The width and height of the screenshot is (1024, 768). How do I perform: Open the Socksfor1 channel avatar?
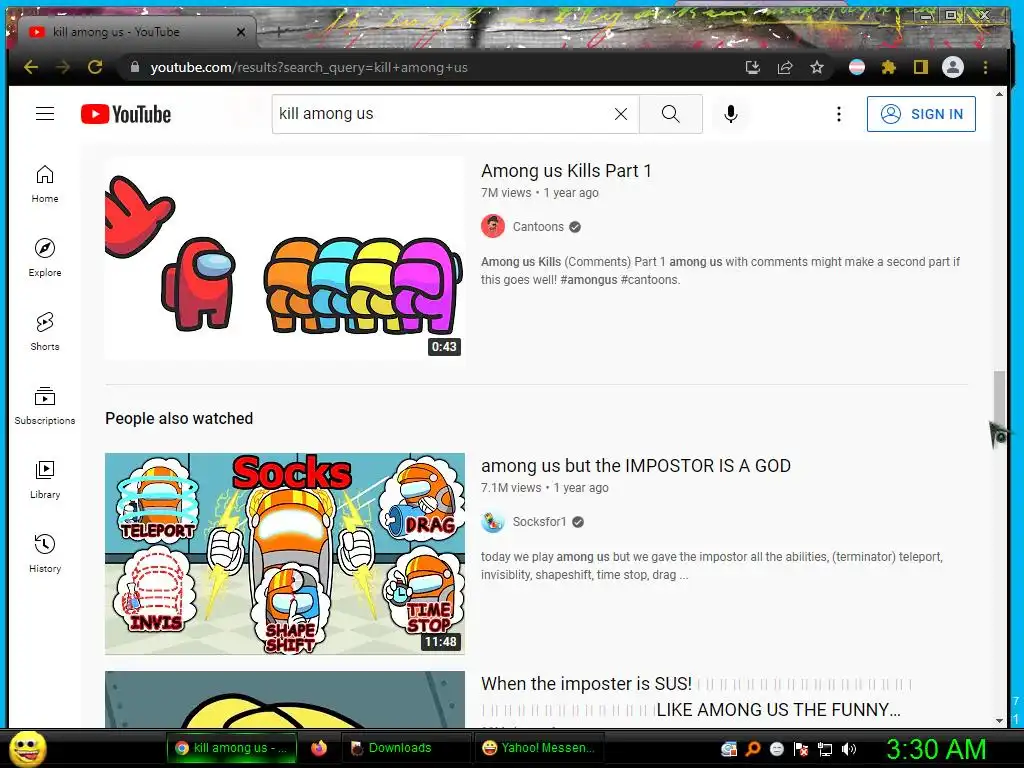coord(493,522)
